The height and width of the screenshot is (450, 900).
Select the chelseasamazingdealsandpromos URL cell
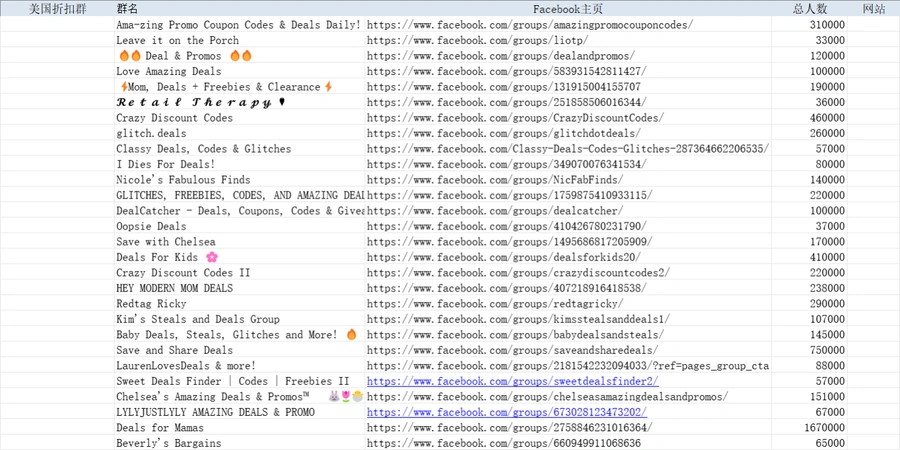click(x=568, y=397)
